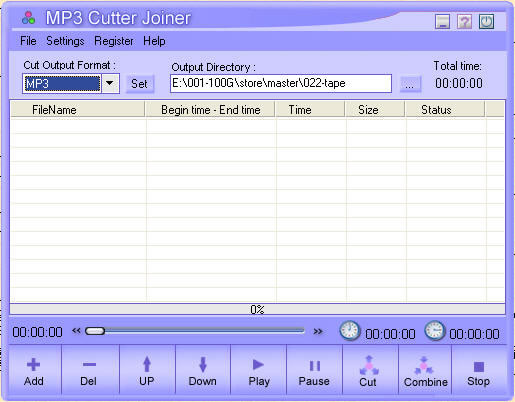The image size is (515, 402).
Task: Sort by Status column header
Action: [445, 110]
